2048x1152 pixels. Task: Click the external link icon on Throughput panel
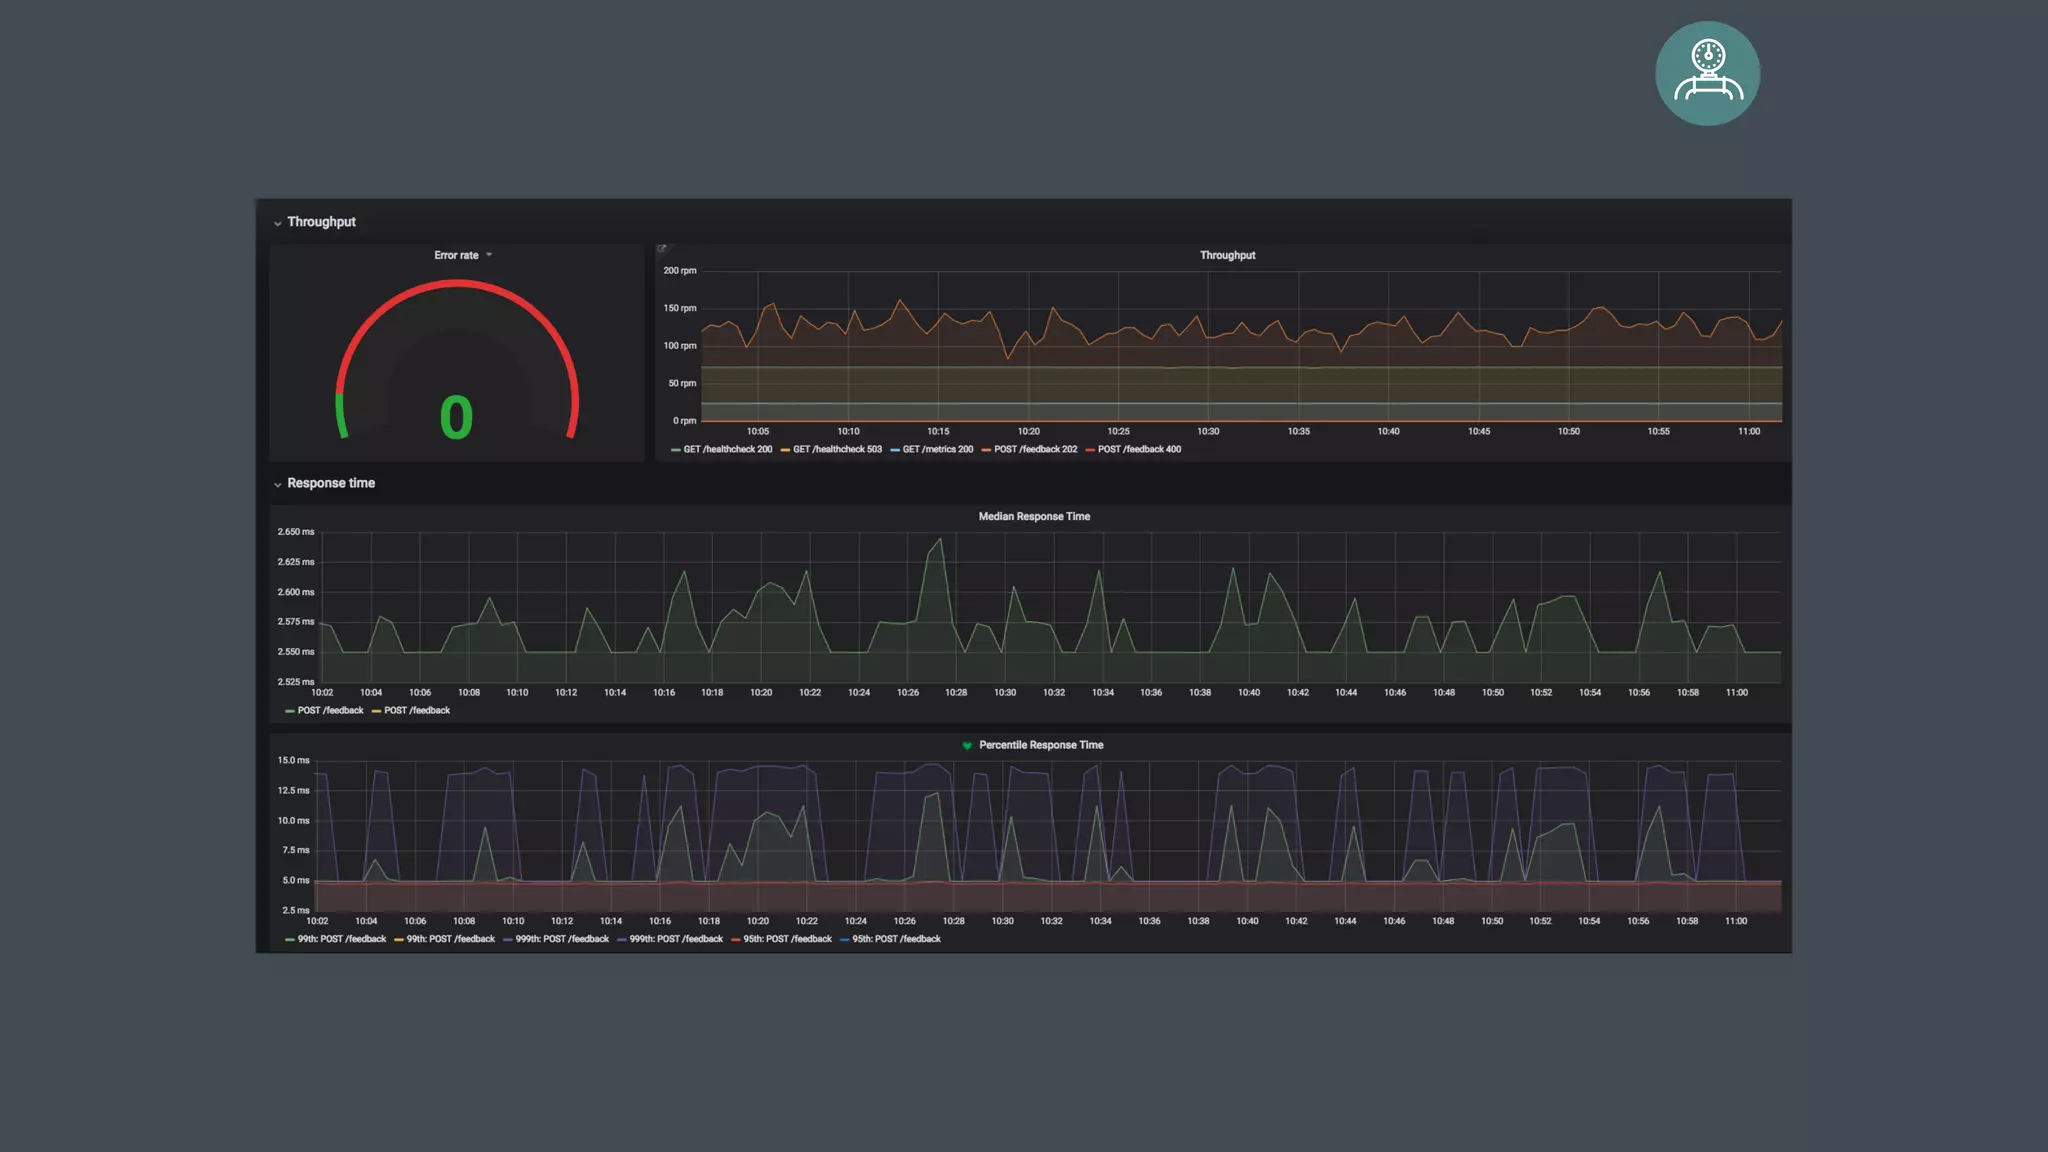click(661, 249)
